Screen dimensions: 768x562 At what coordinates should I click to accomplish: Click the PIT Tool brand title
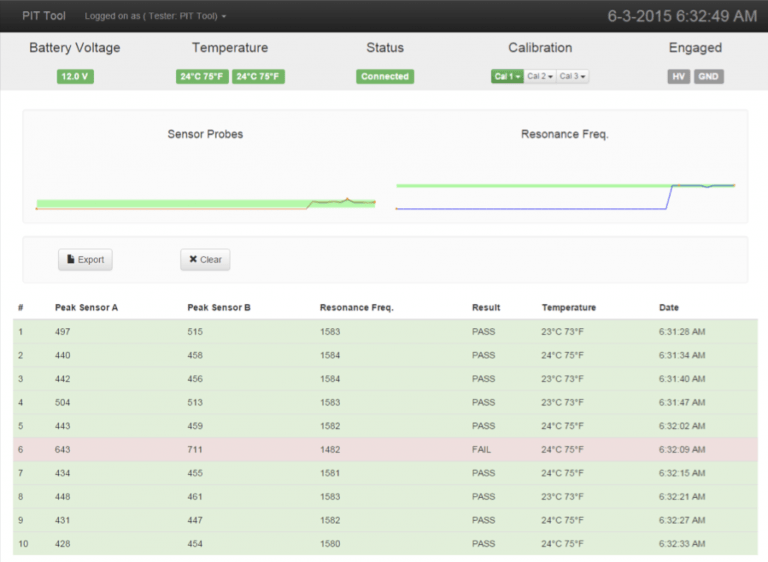44,16
